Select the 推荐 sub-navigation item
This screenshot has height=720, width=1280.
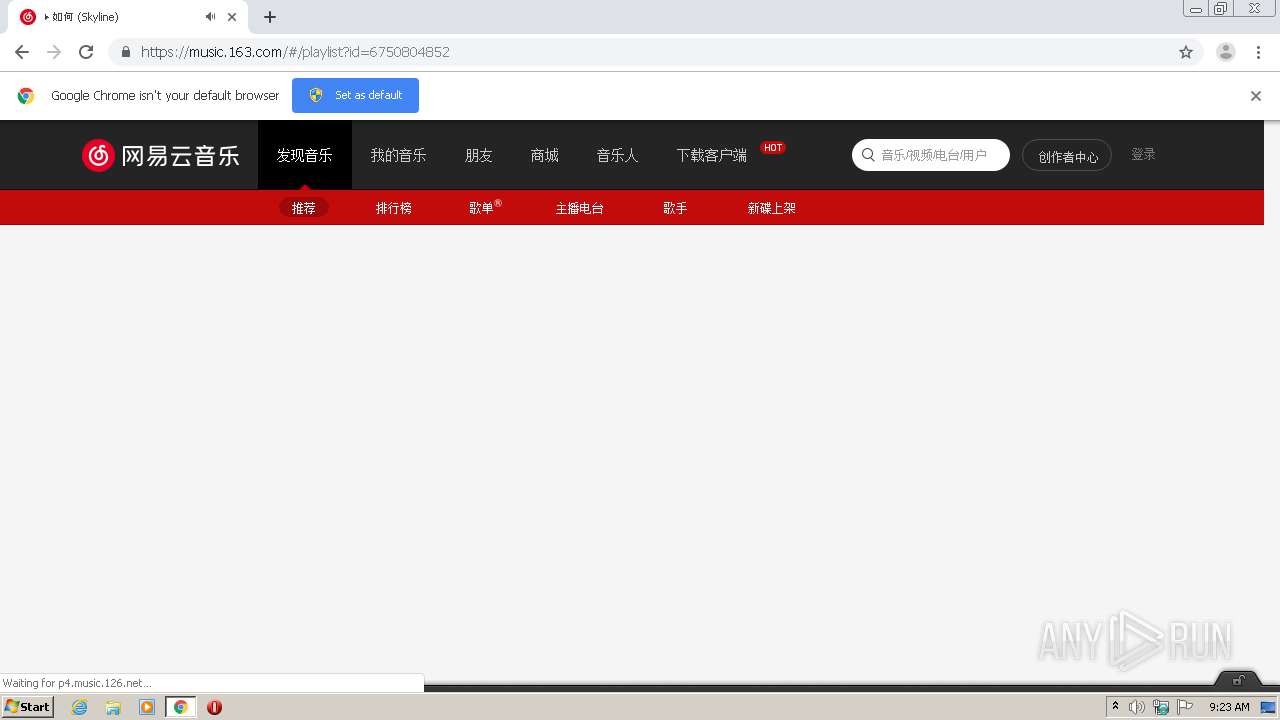coord(304,208)
